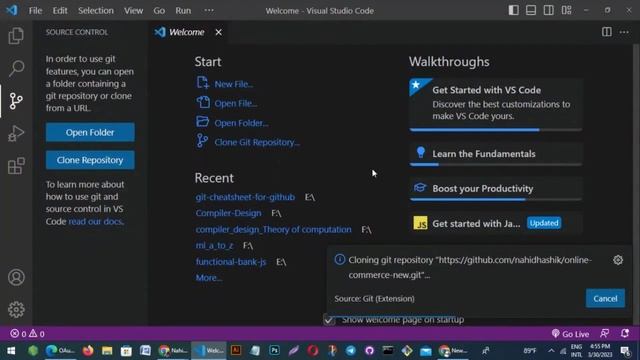This screenshot has width=640, height=360.
Task: Click Open File... under Start
Action: pos(227,103)
